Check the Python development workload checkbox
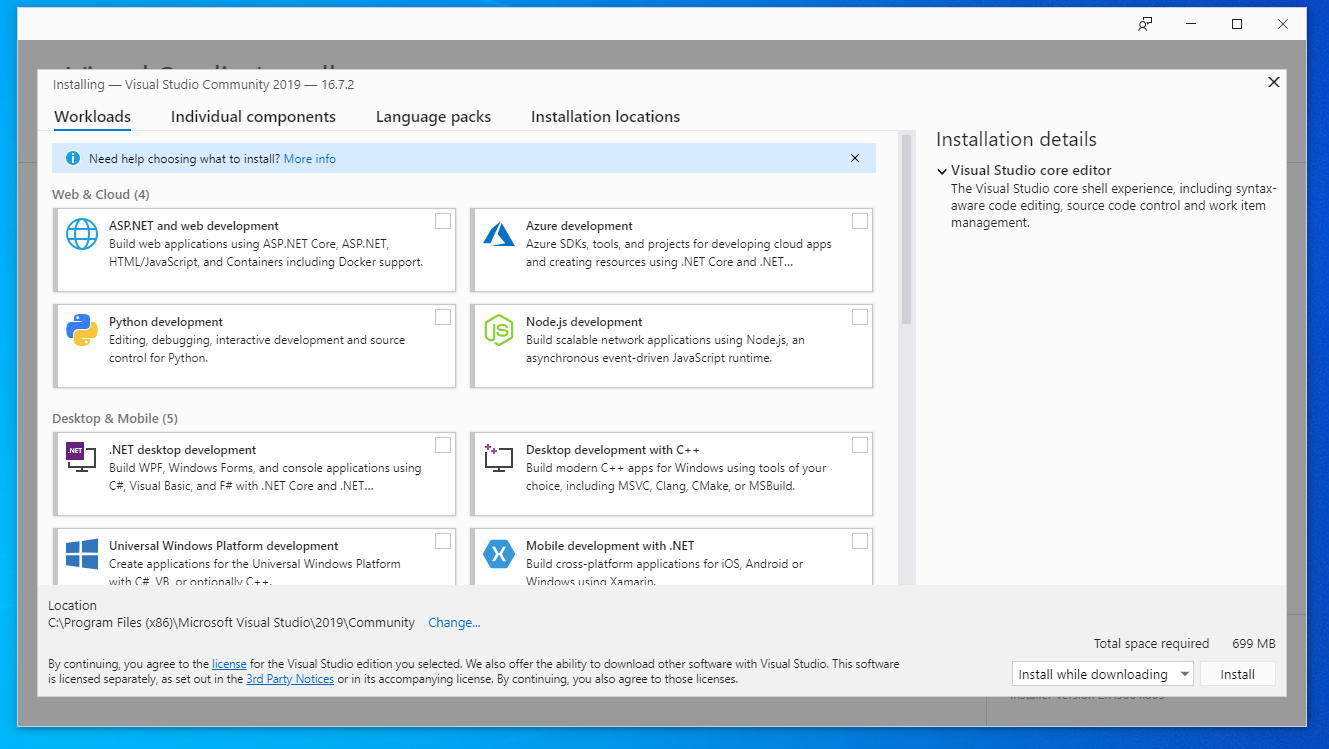The image size is (1329, 749). [443, 316]
